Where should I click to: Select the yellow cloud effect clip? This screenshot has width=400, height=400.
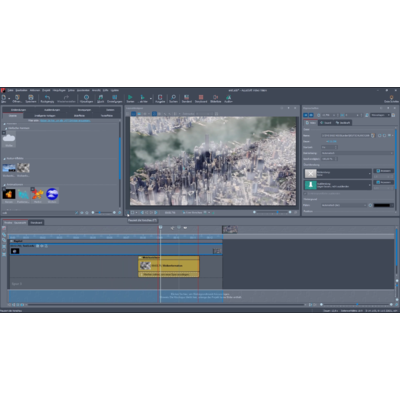(169, 266)
